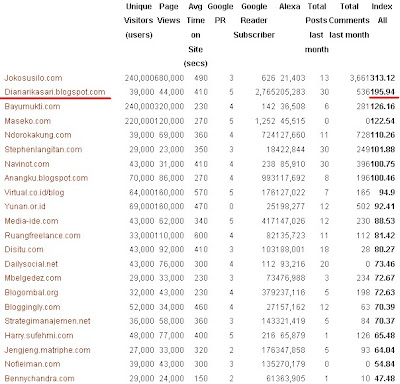400x384 pixels.
Task: Select index value 195.94
Action: tap(382, 92)
